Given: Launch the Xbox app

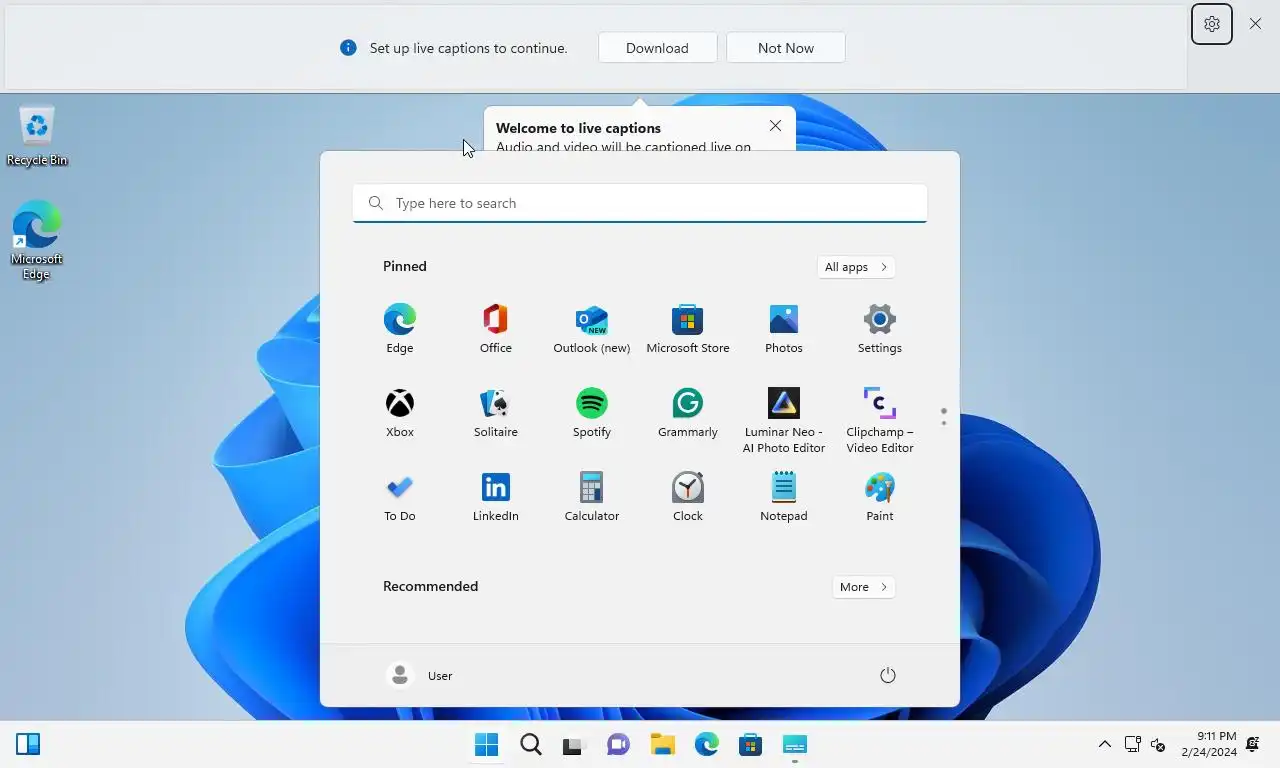Looking at the screenshot, I should 399,413.
